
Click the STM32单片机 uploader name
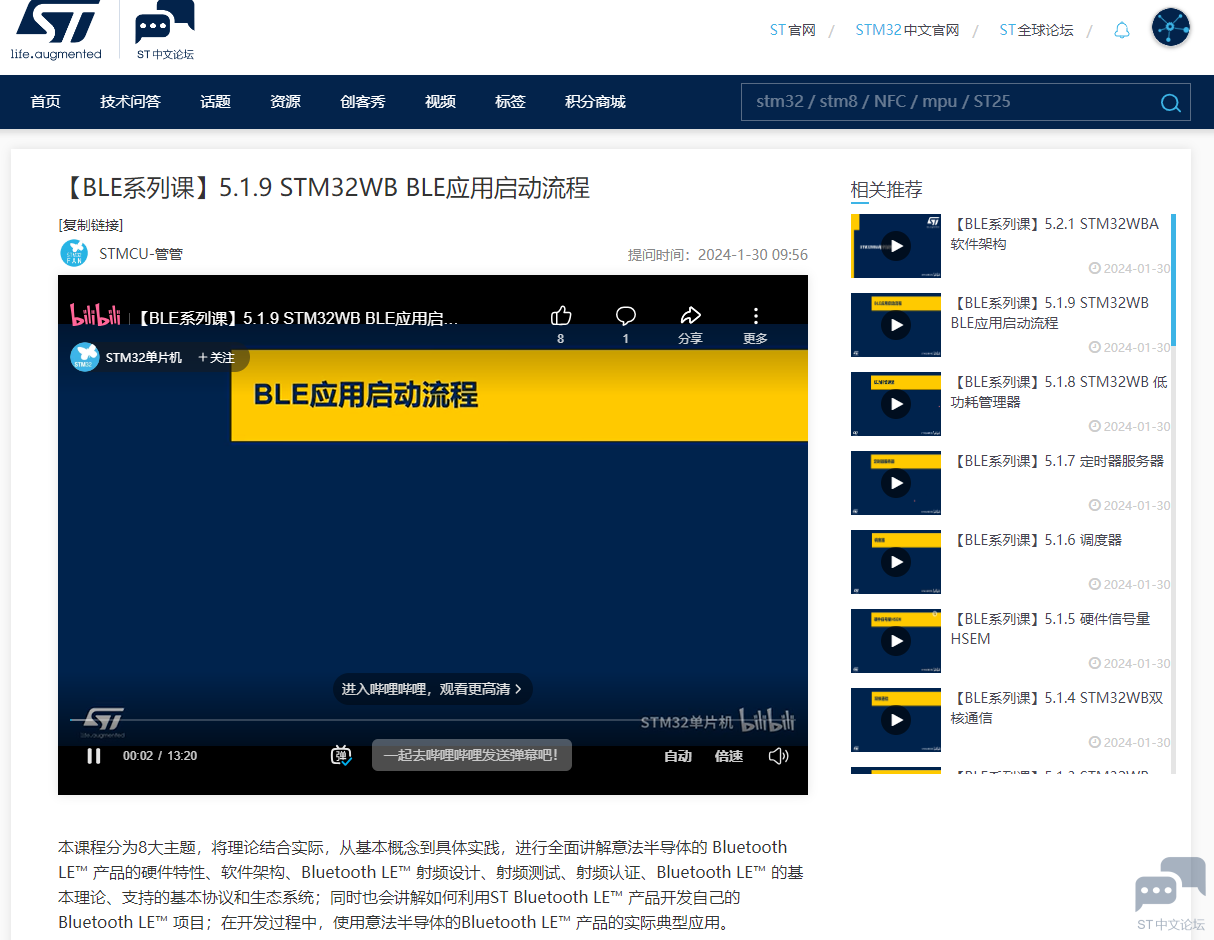coord(144,357)
